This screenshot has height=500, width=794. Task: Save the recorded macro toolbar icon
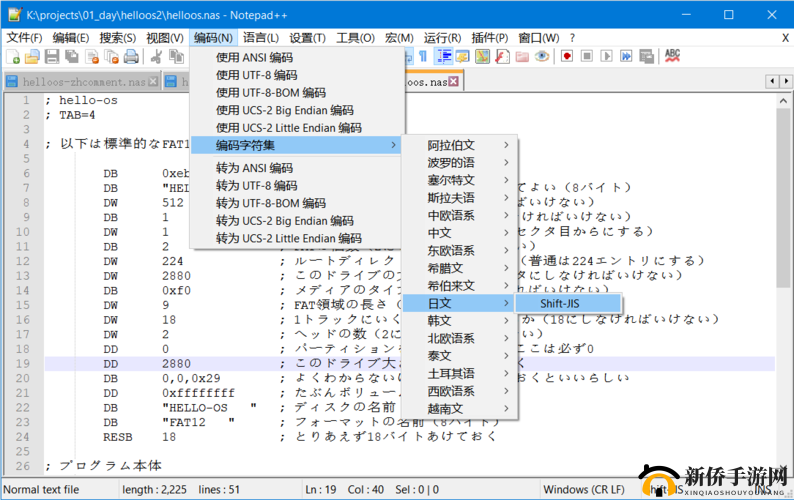(x=647, y=56)
